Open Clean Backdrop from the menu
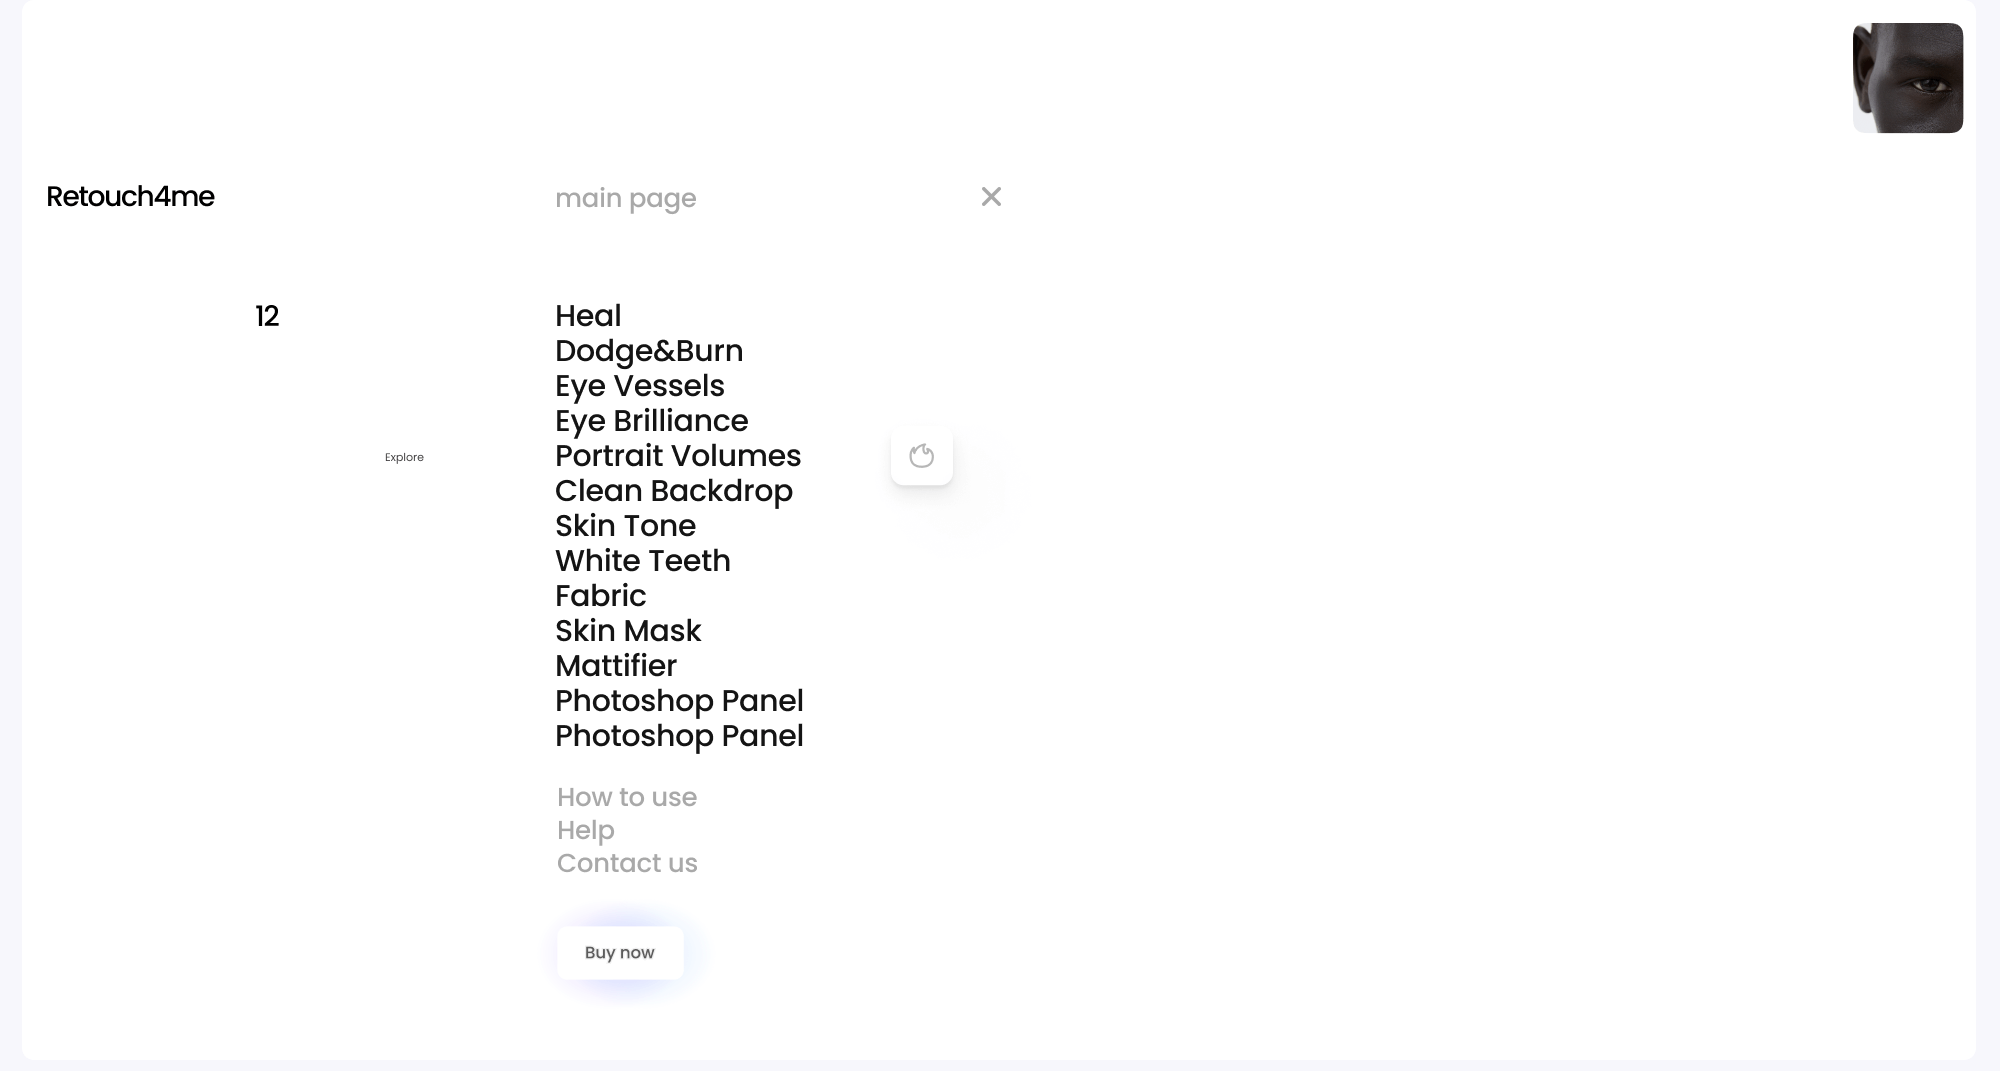The image size is (2000, 1071). pyautogui.click(x=673, y=491)
